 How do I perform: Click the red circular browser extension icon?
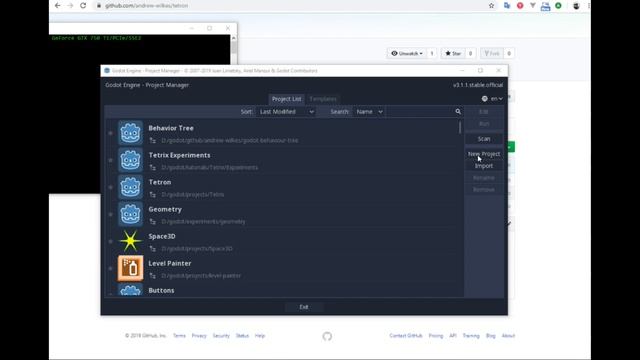pos(520,6)
